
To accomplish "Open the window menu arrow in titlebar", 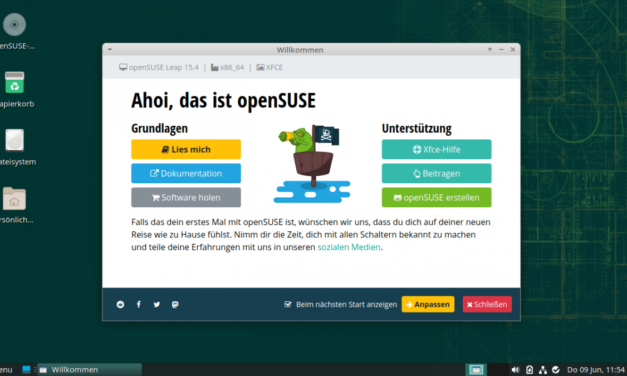I will pyautogui.click(x=110, y=50).
